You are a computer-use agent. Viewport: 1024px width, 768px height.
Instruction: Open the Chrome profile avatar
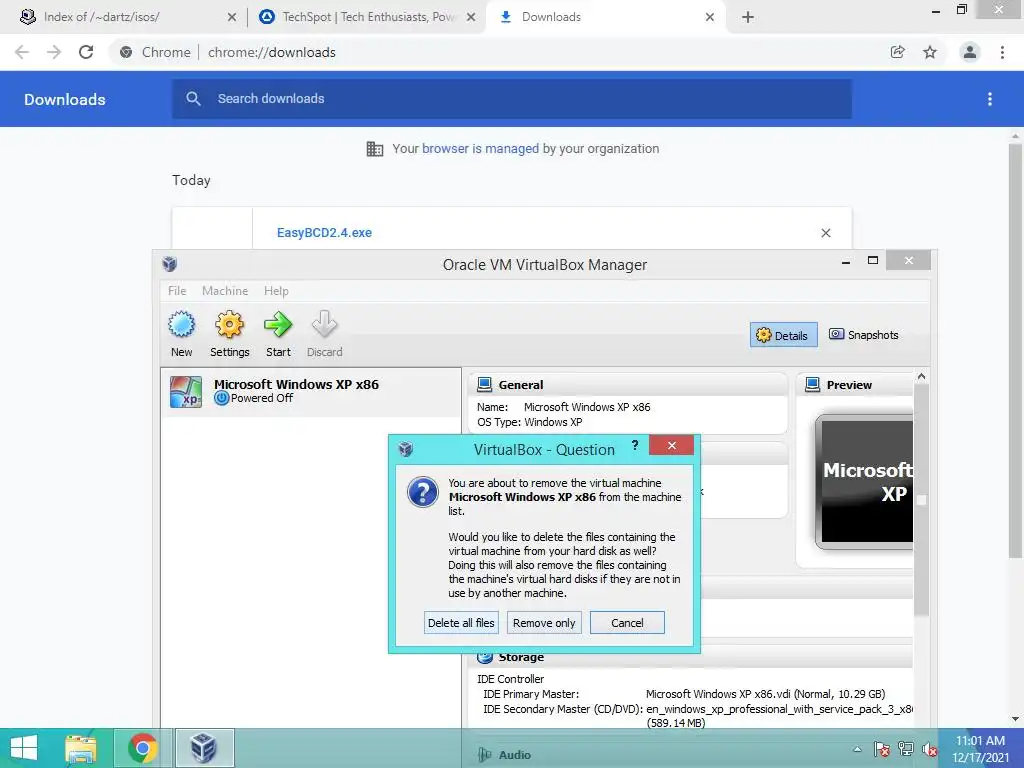point(970,52)
